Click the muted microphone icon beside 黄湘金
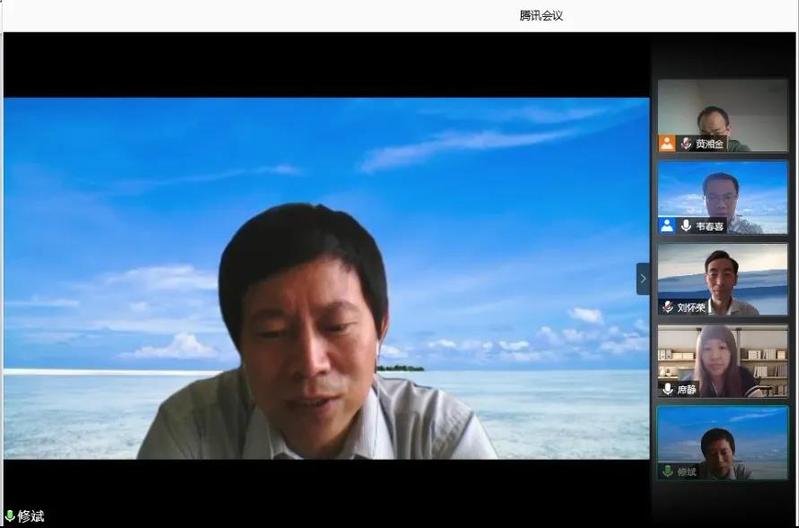Image resolution: width=799 pixels, height=528 pixels. tap(686, 143)
